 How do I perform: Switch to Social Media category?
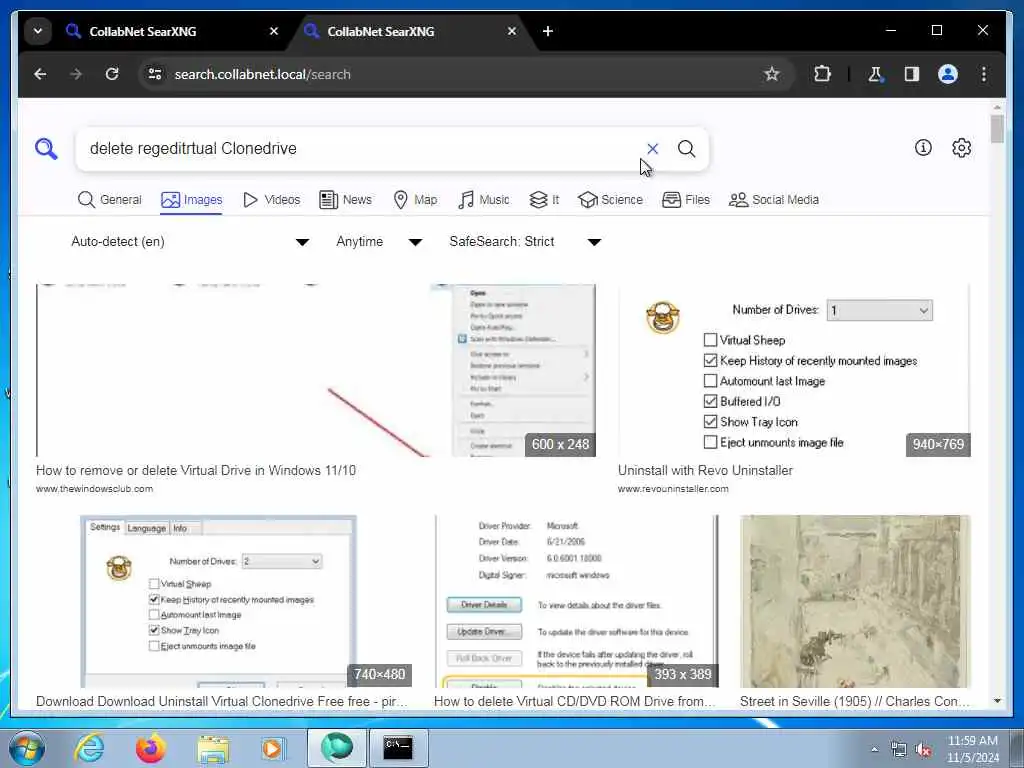[x=774, y=200]
